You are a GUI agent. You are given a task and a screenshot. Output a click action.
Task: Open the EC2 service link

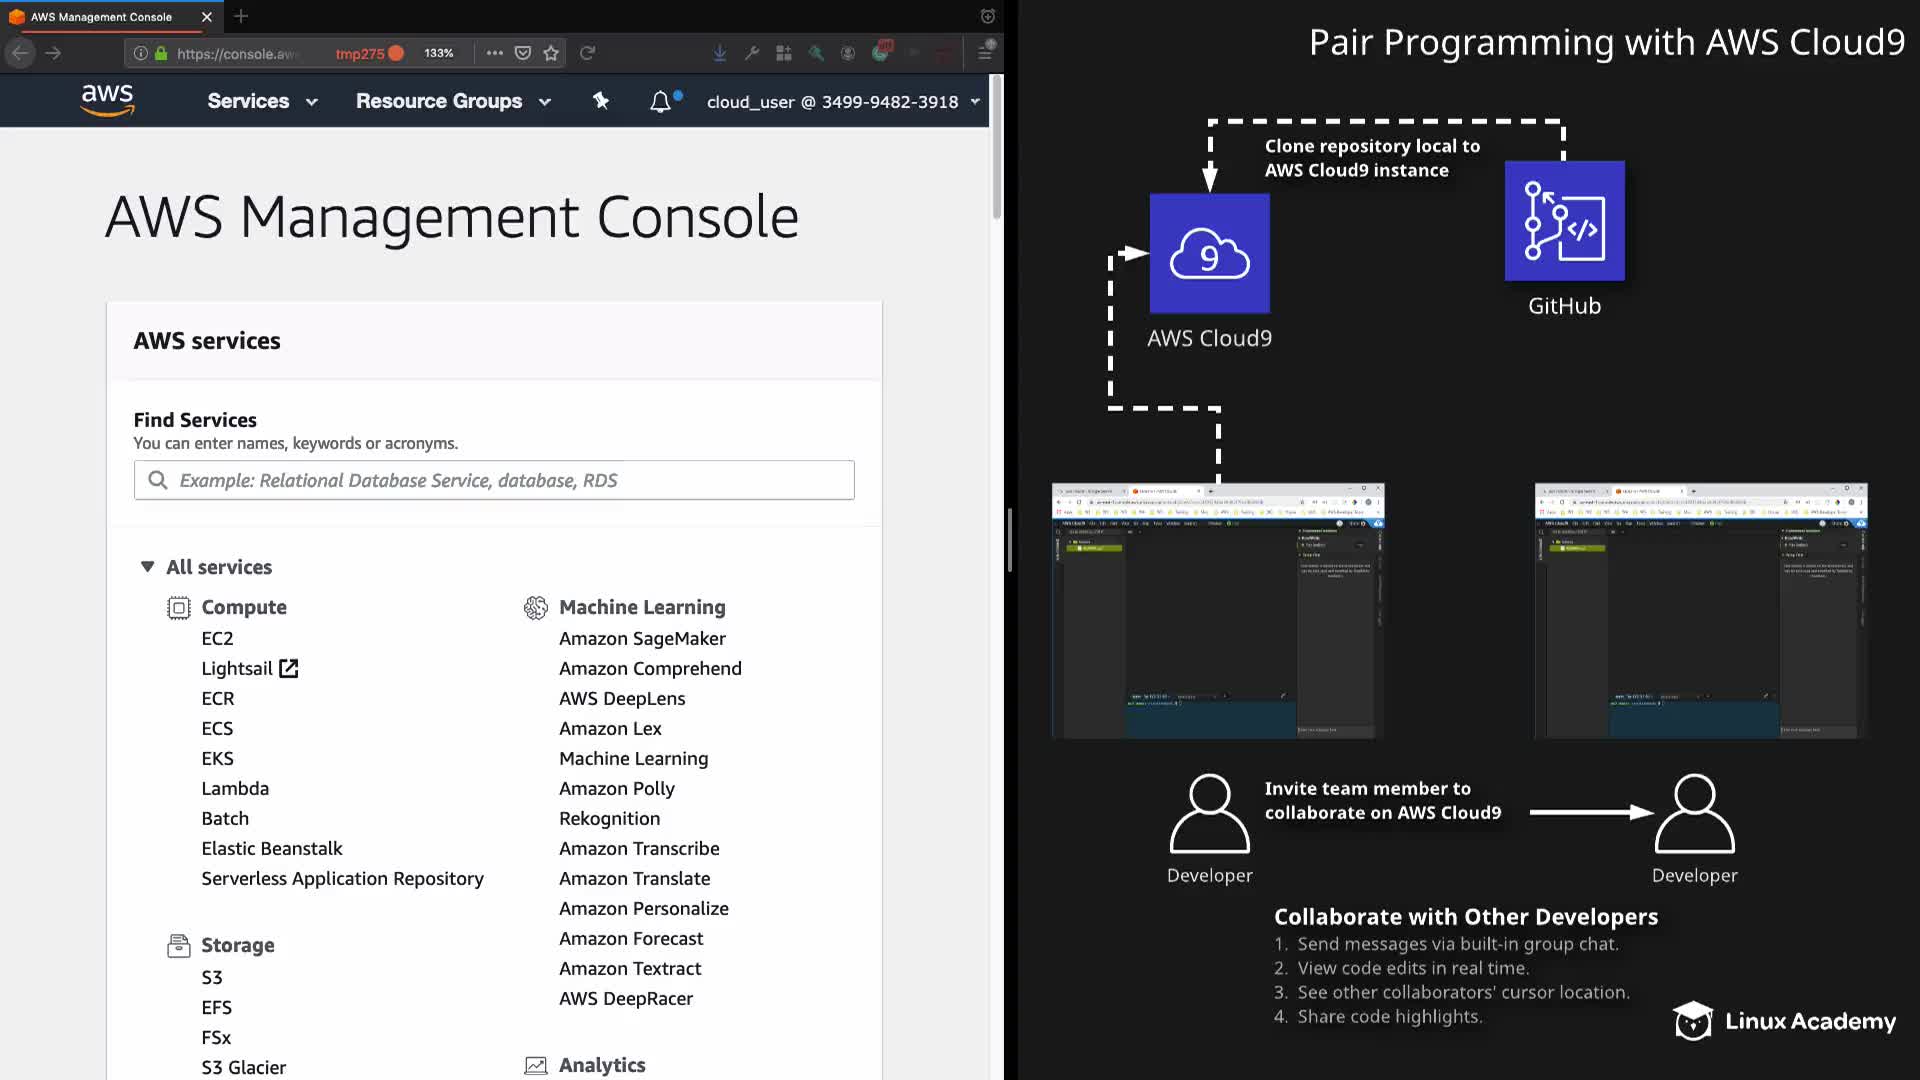pos(217,638)
